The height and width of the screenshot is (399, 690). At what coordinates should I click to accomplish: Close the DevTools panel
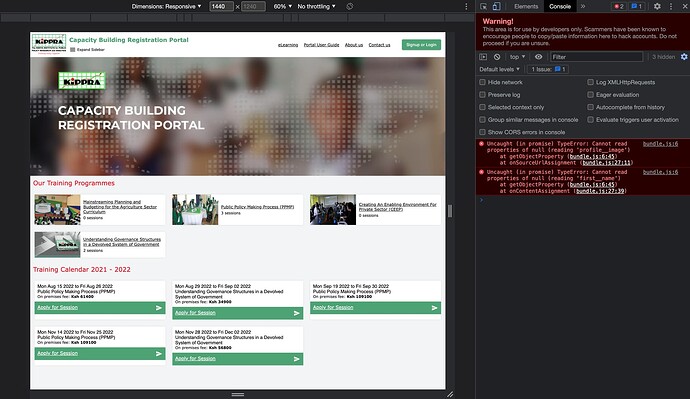(x=685, y=6)
